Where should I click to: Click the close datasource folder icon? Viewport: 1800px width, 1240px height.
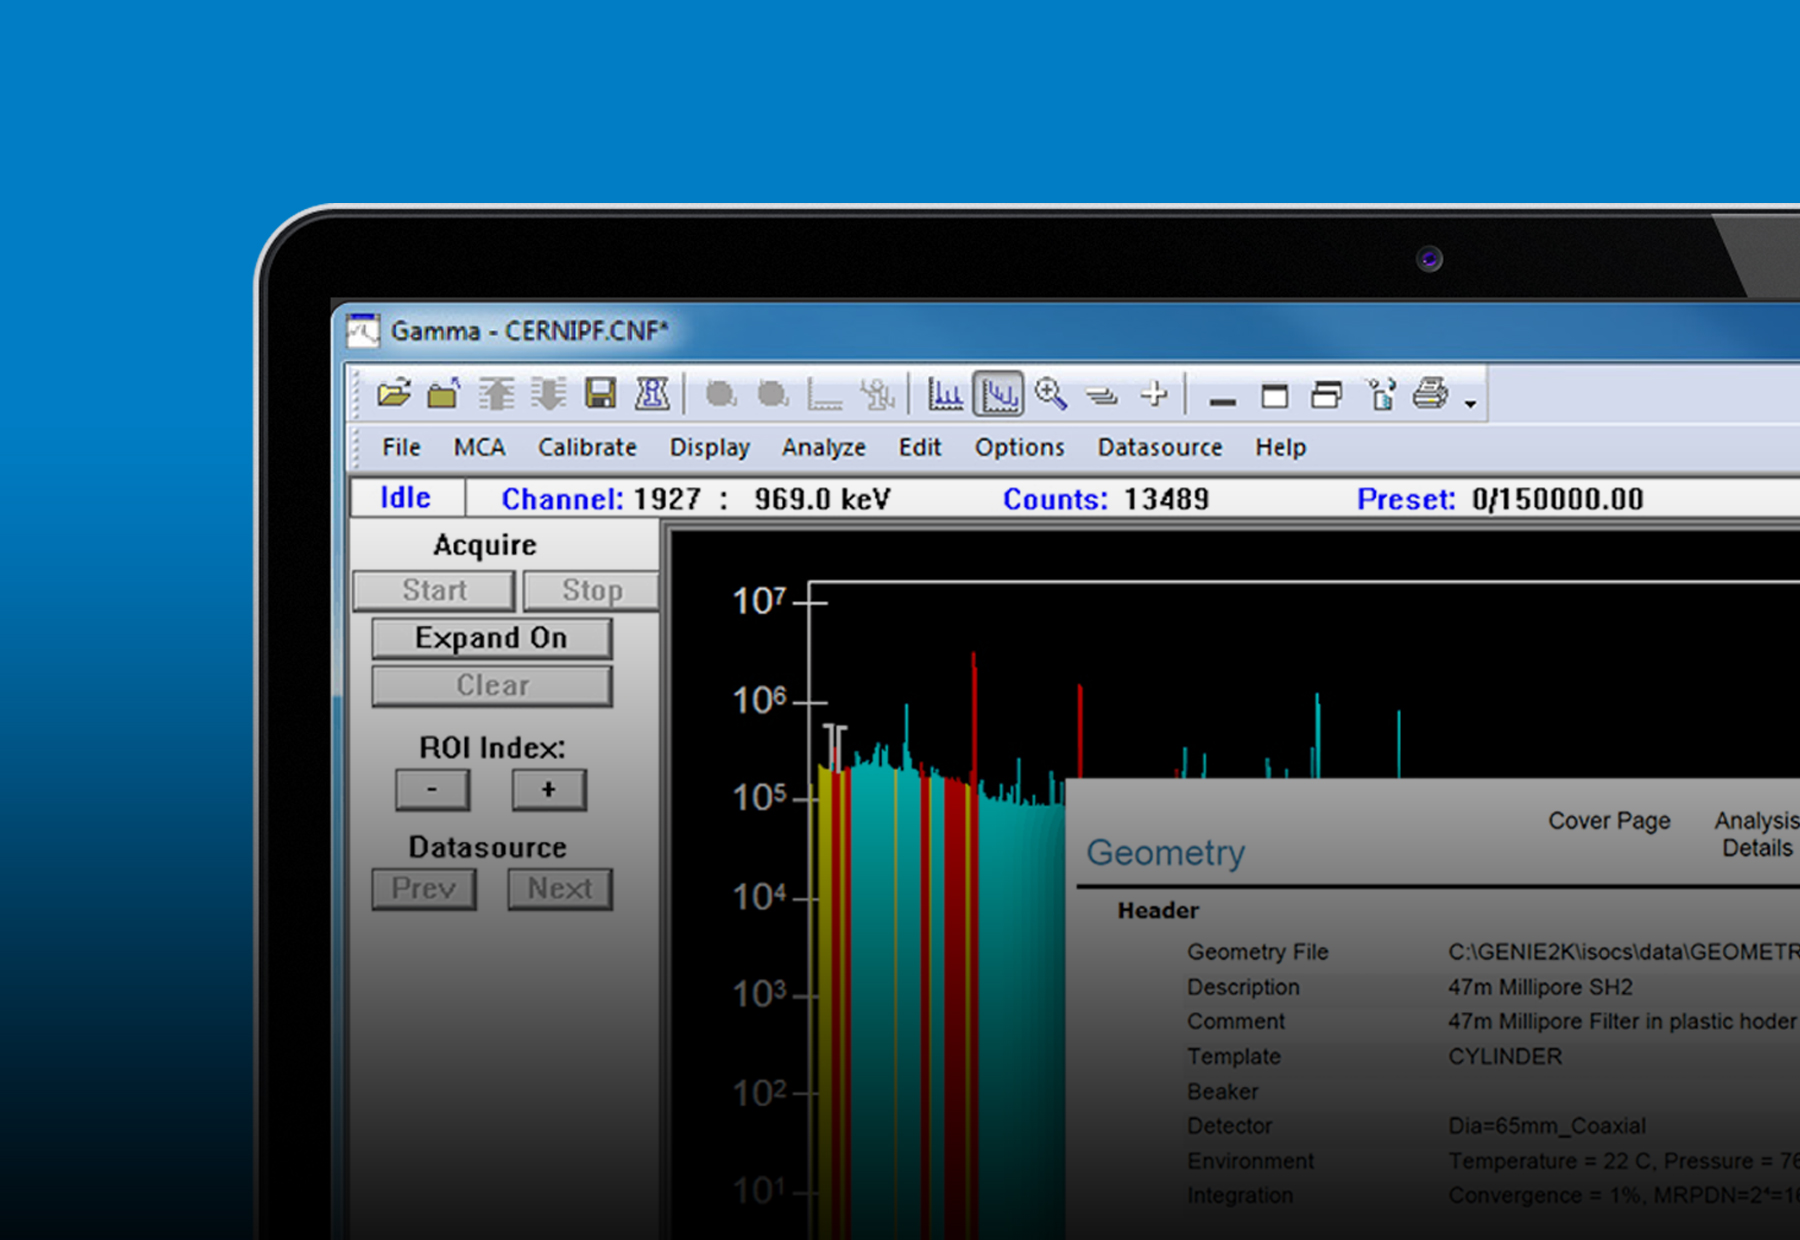point(444,394)
